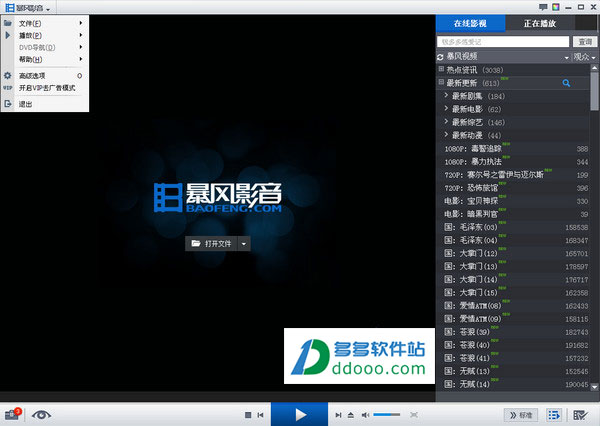Image resolution: width=600 pixels, height=426 pixels.
Task: Click the 打开文件 button
Action: click(x=212, y=243)
